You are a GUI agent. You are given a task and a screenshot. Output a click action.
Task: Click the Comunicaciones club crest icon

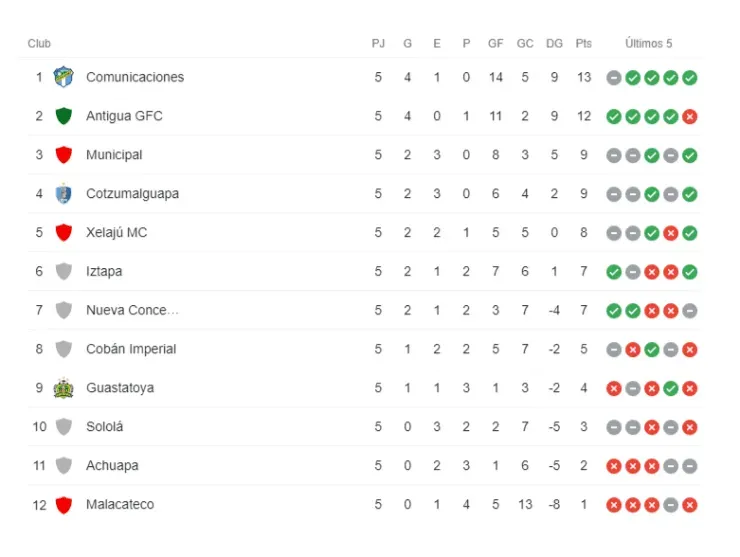pos(64,77)
